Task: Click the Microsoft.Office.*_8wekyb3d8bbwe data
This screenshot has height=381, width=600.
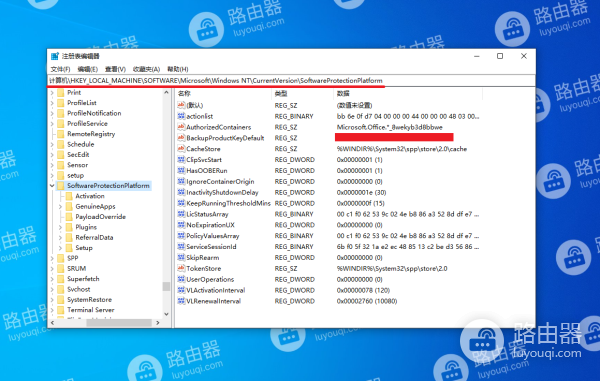Action: (x=390, y=127)
